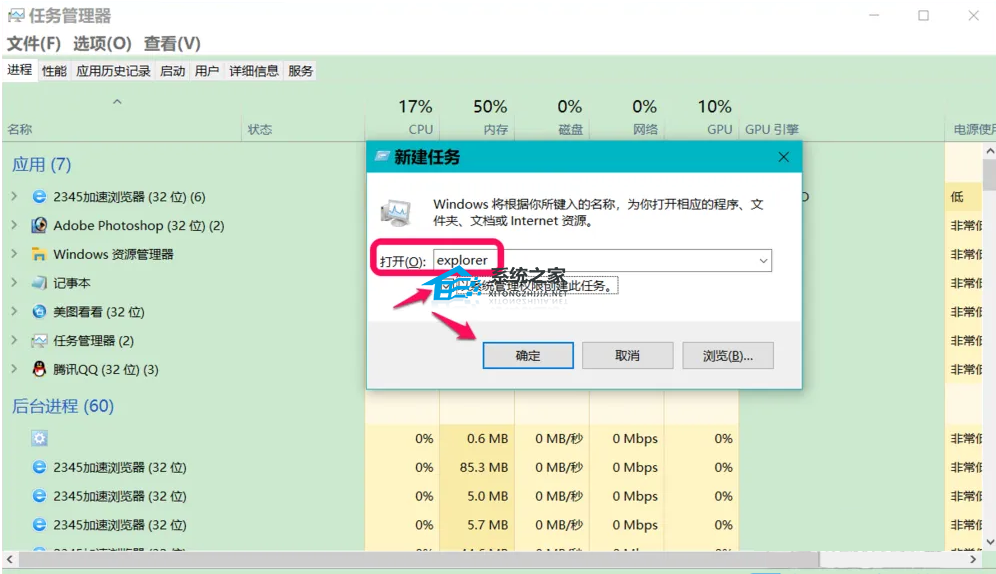This screenshot has width=996, height=574.
Task: Click the Windows 资源管理器 folder icon
Action: [40, 254]
